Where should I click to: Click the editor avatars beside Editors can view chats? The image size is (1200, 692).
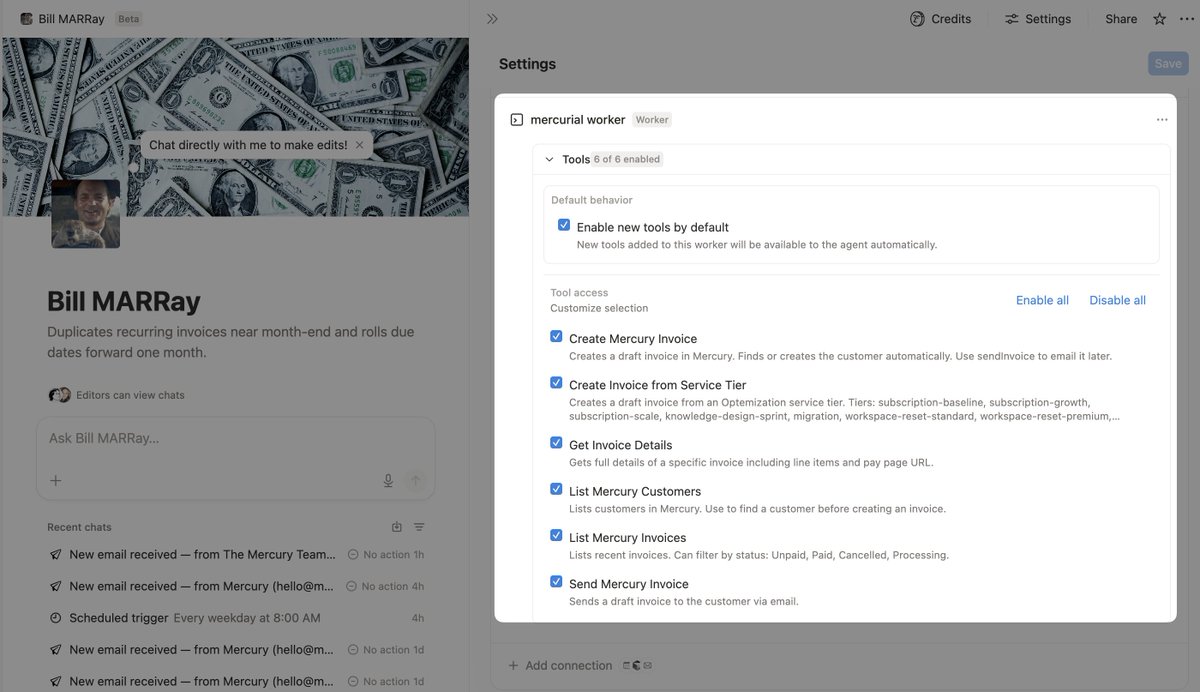click(60, 395)
